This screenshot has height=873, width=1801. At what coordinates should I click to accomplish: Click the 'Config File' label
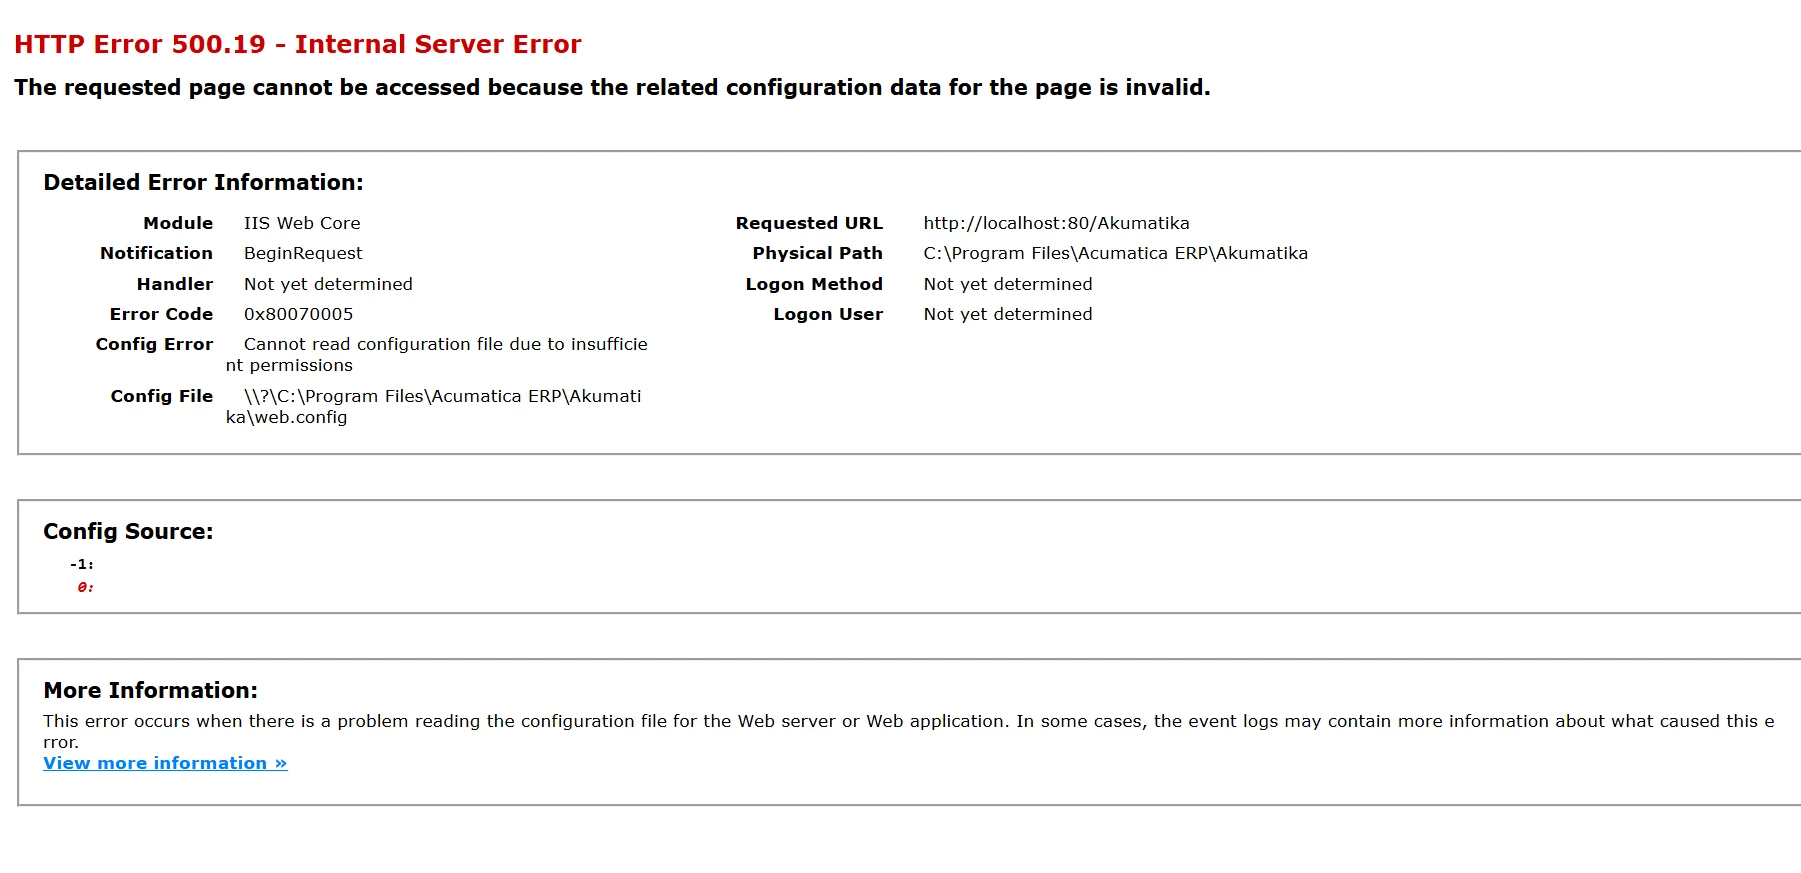click(162, 396)
